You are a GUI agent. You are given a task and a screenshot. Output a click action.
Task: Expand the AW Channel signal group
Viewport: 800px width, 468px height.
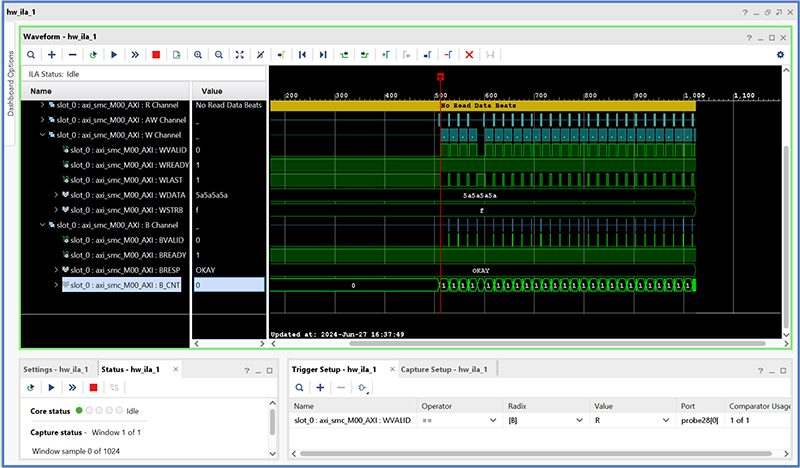tap(42, 119)
